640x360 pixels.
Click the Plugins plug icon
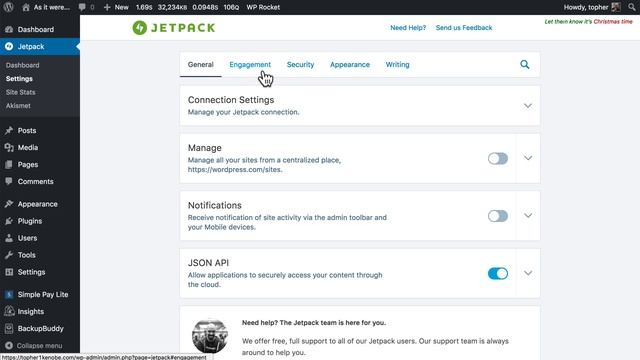9,221
